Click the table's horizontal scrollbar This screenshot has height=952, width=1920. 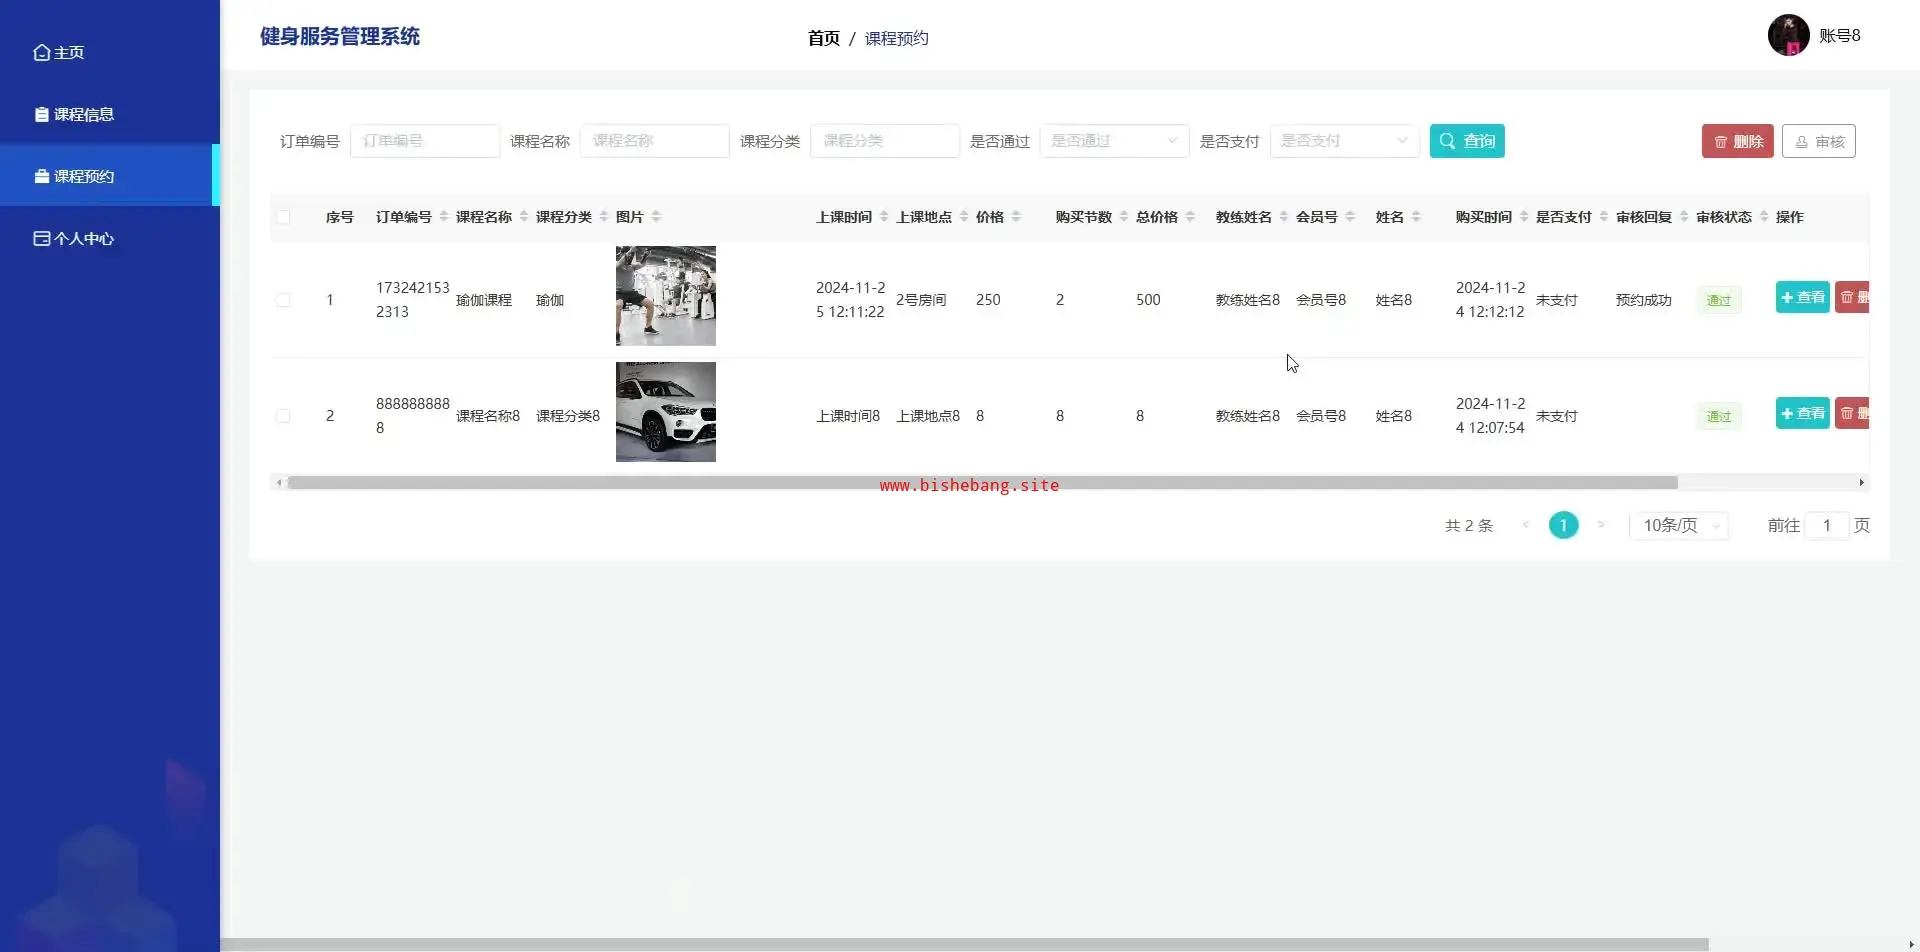(x=982, y=483)
